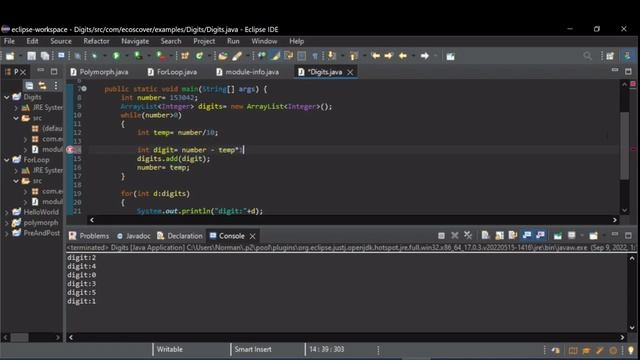
Task: Toggle Console Scroll Lock icon
Action: point(499,236)
